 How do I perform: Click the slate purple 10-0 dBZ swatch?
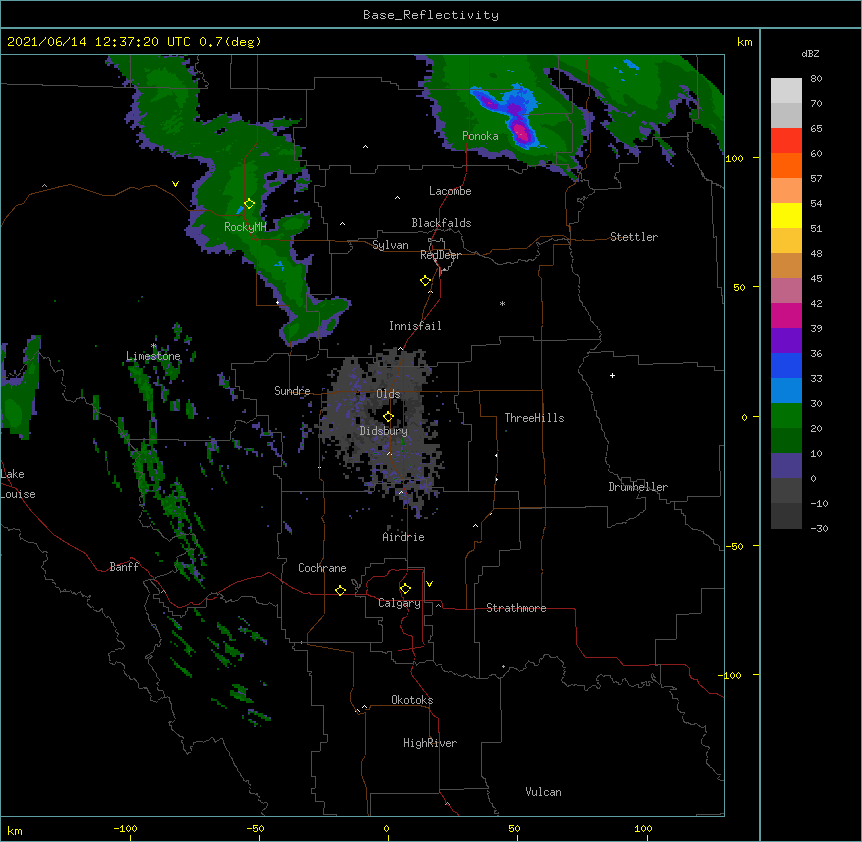click(786, 466)
